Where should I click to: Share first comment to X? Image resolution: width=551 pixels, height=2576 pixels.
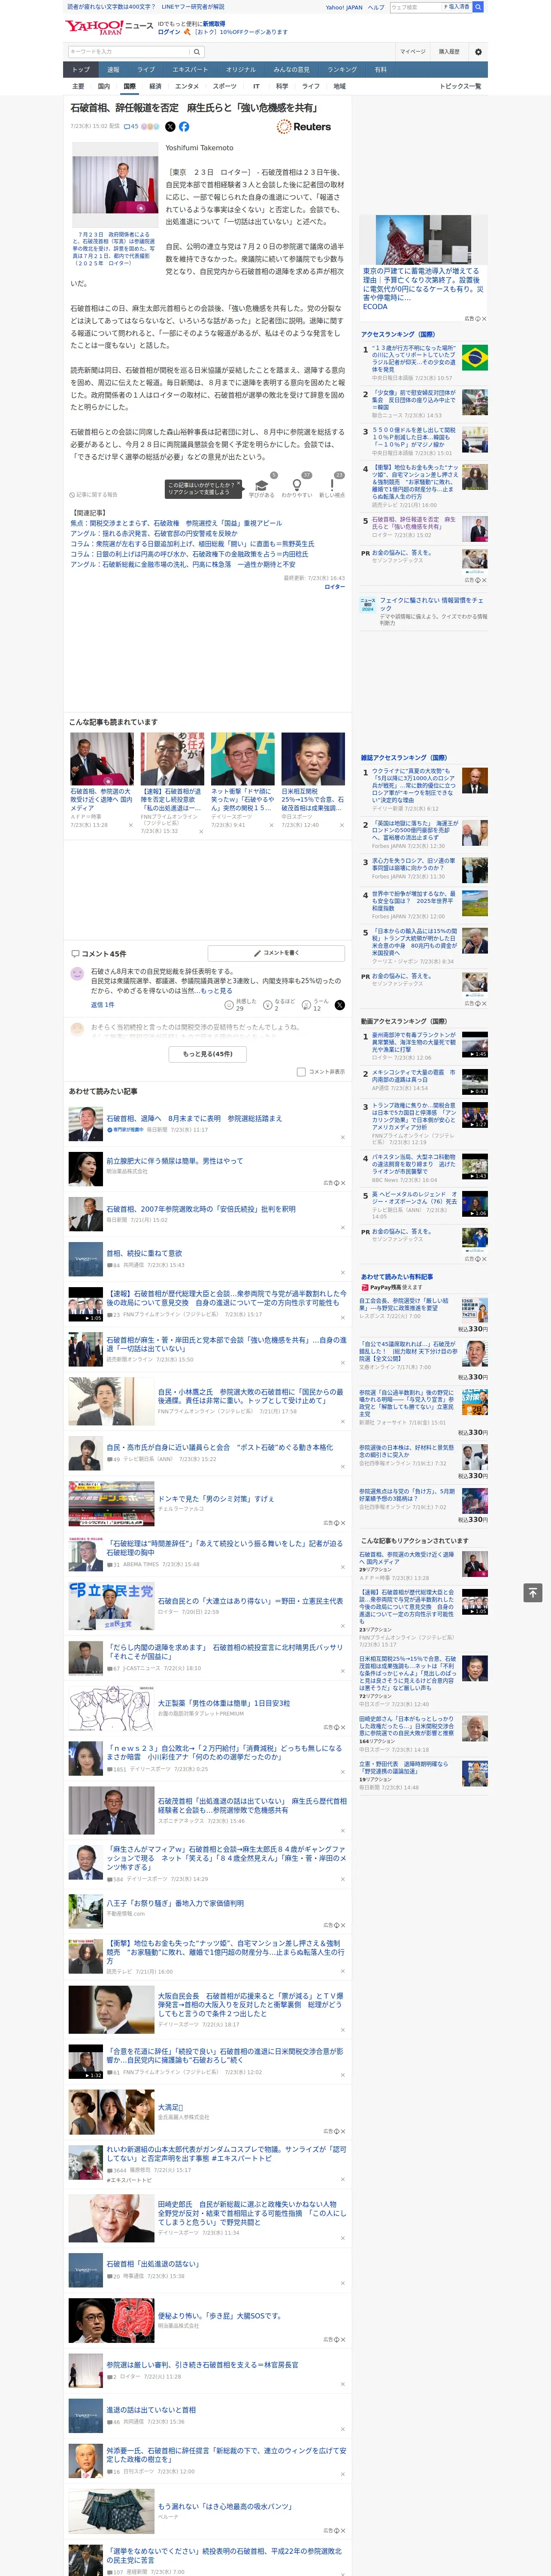pos(340,1005)
